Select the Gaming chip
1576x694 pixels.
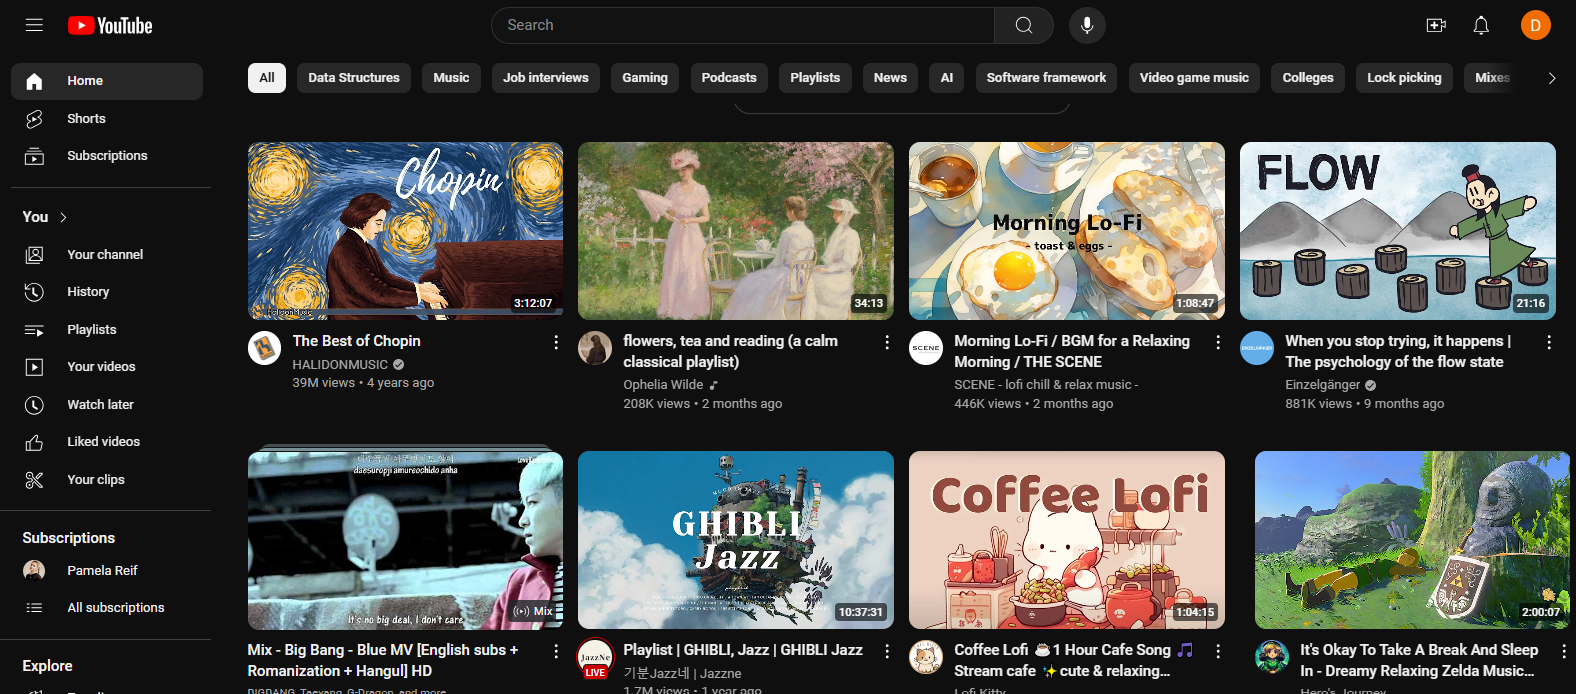(x=645, y=78)
